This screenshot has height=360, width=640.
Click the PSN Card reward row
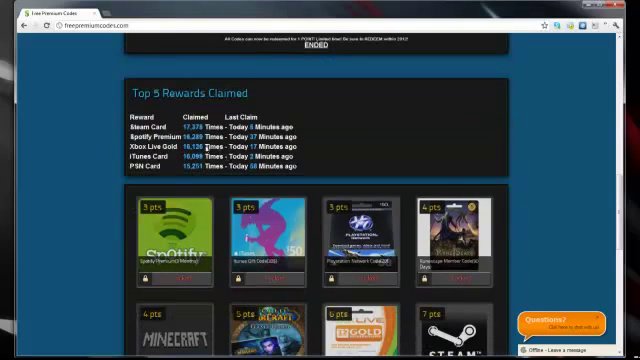pyautogui.click(x=213, y=166)
